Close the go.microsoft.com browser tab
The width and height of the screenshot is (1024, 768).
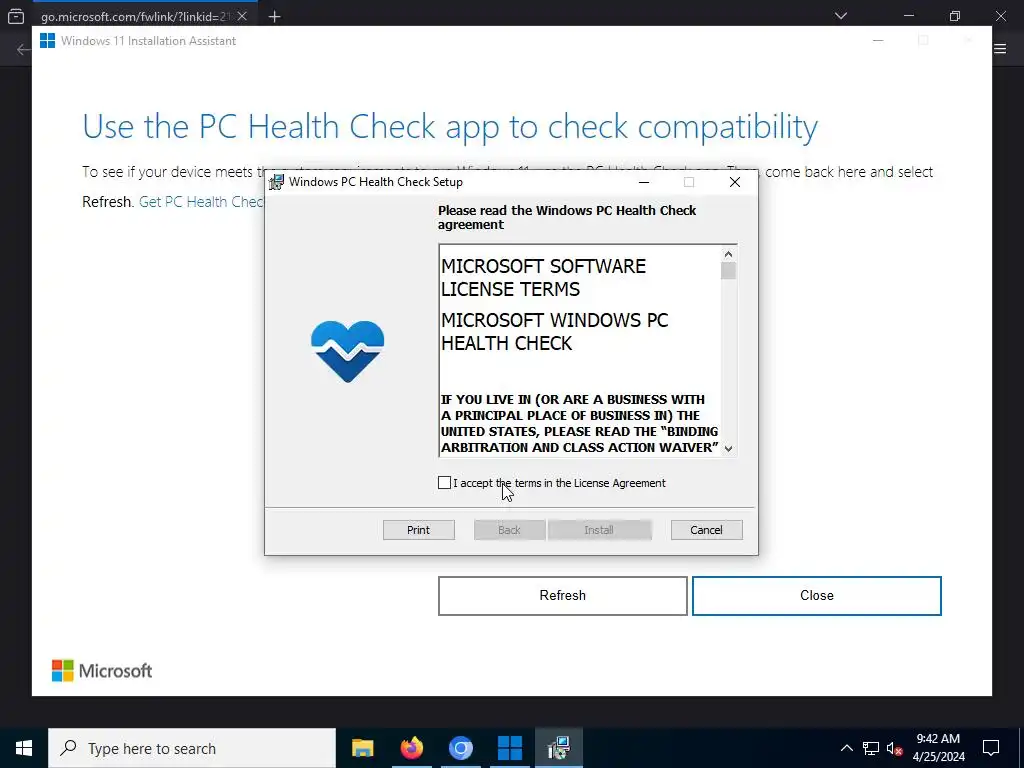tap(242, 16)
